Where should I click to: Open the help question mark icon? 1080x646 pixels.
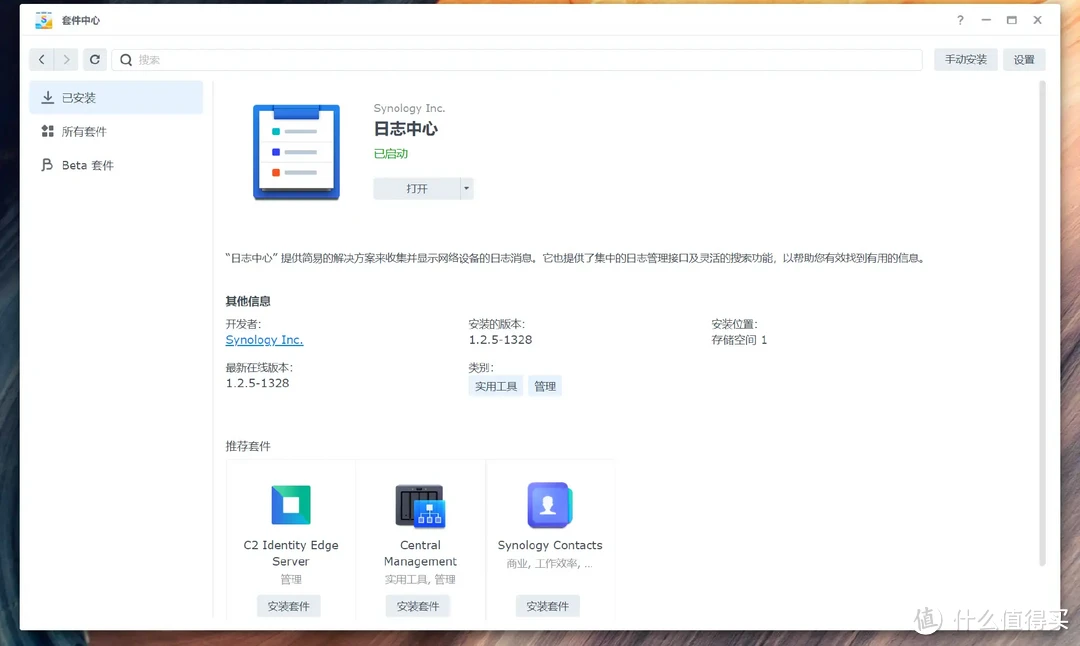(x=959, y=20)
